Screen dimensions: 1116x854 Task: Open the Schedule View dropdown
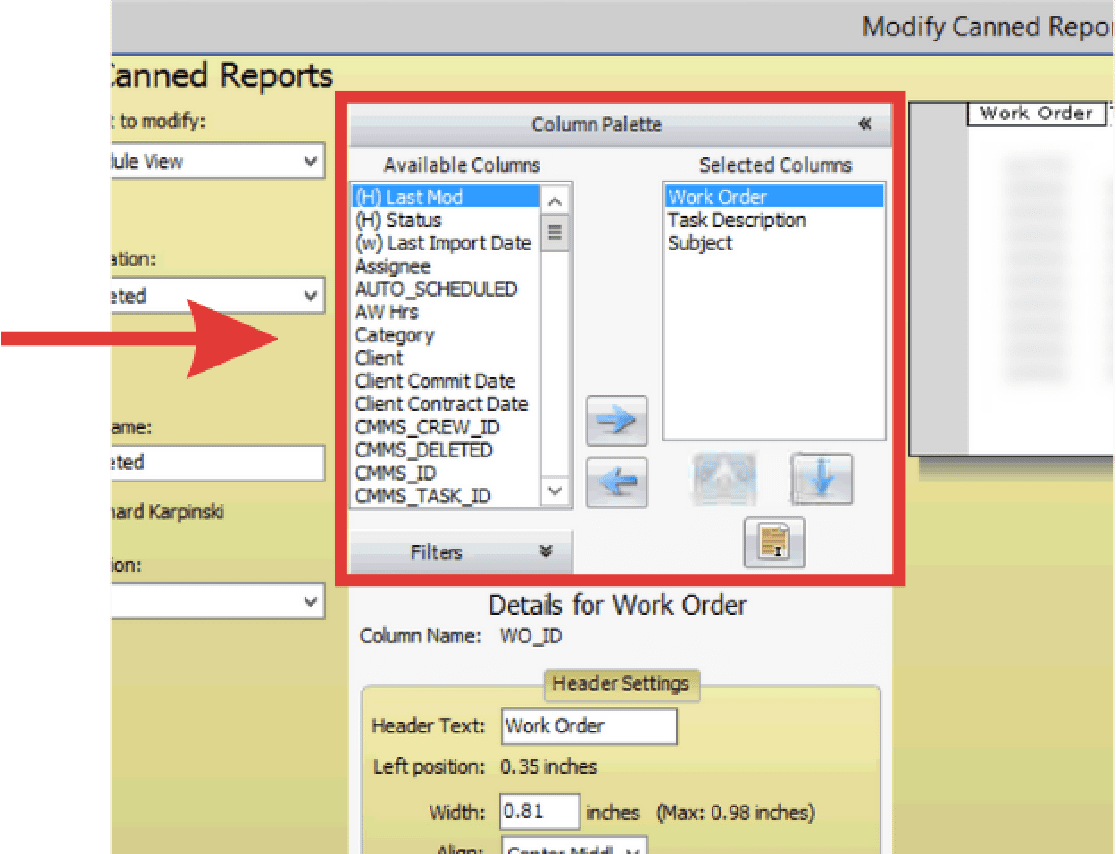[x=215, y=161]
